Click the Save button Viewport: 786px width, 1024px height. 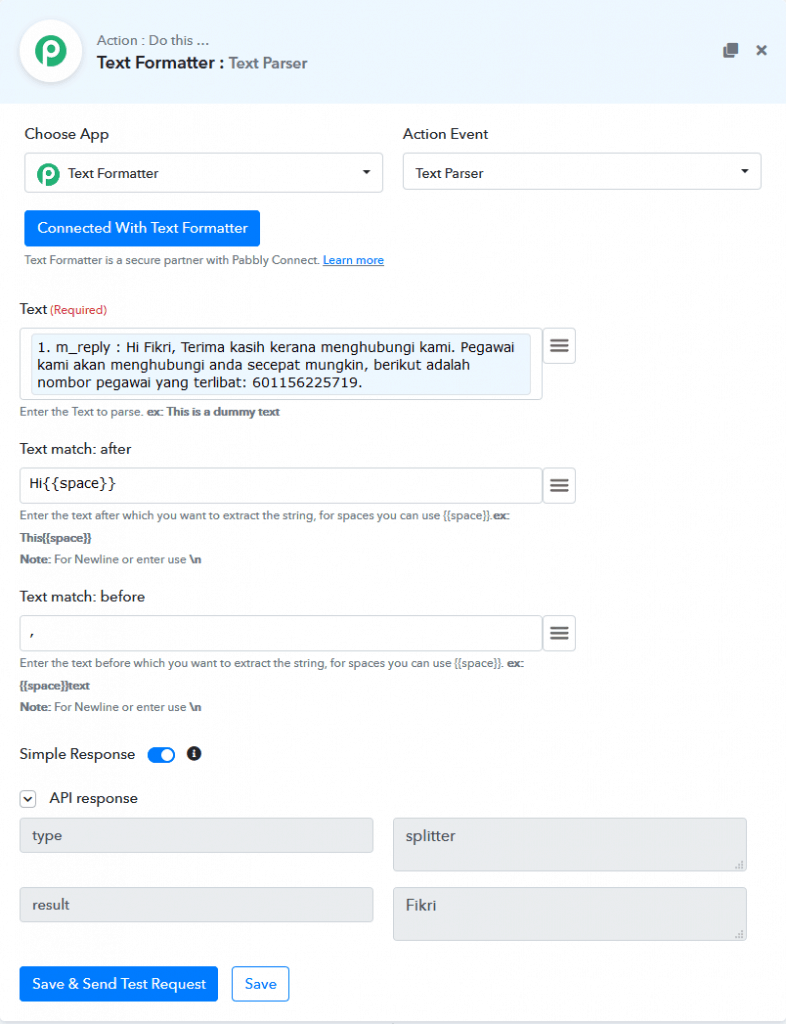pos(260,984)
